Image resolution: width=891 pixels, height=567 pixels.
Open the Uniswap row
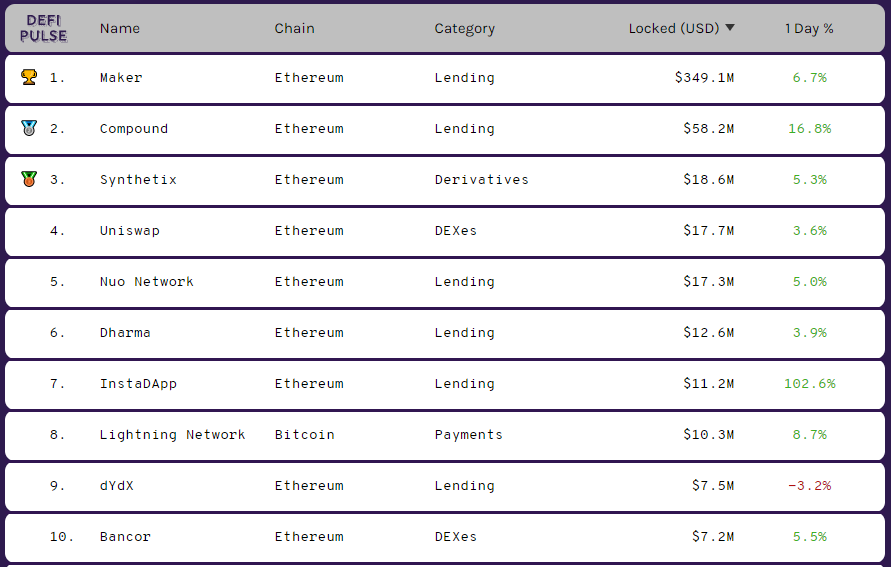(x=445, y=232)
